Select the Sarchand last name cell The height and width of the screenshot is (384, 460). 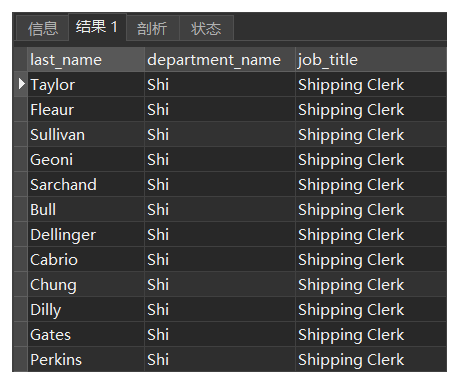(x=86, y=185)
